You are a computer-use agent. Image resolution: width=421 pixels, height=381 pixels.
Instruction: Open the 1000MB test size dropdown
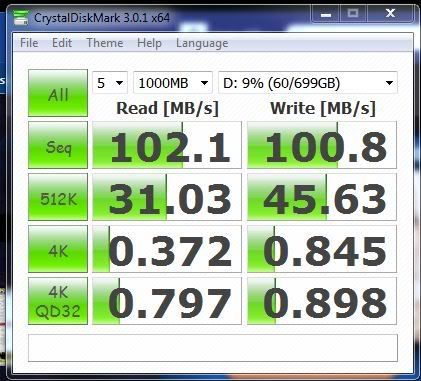[x=173, y=83]
